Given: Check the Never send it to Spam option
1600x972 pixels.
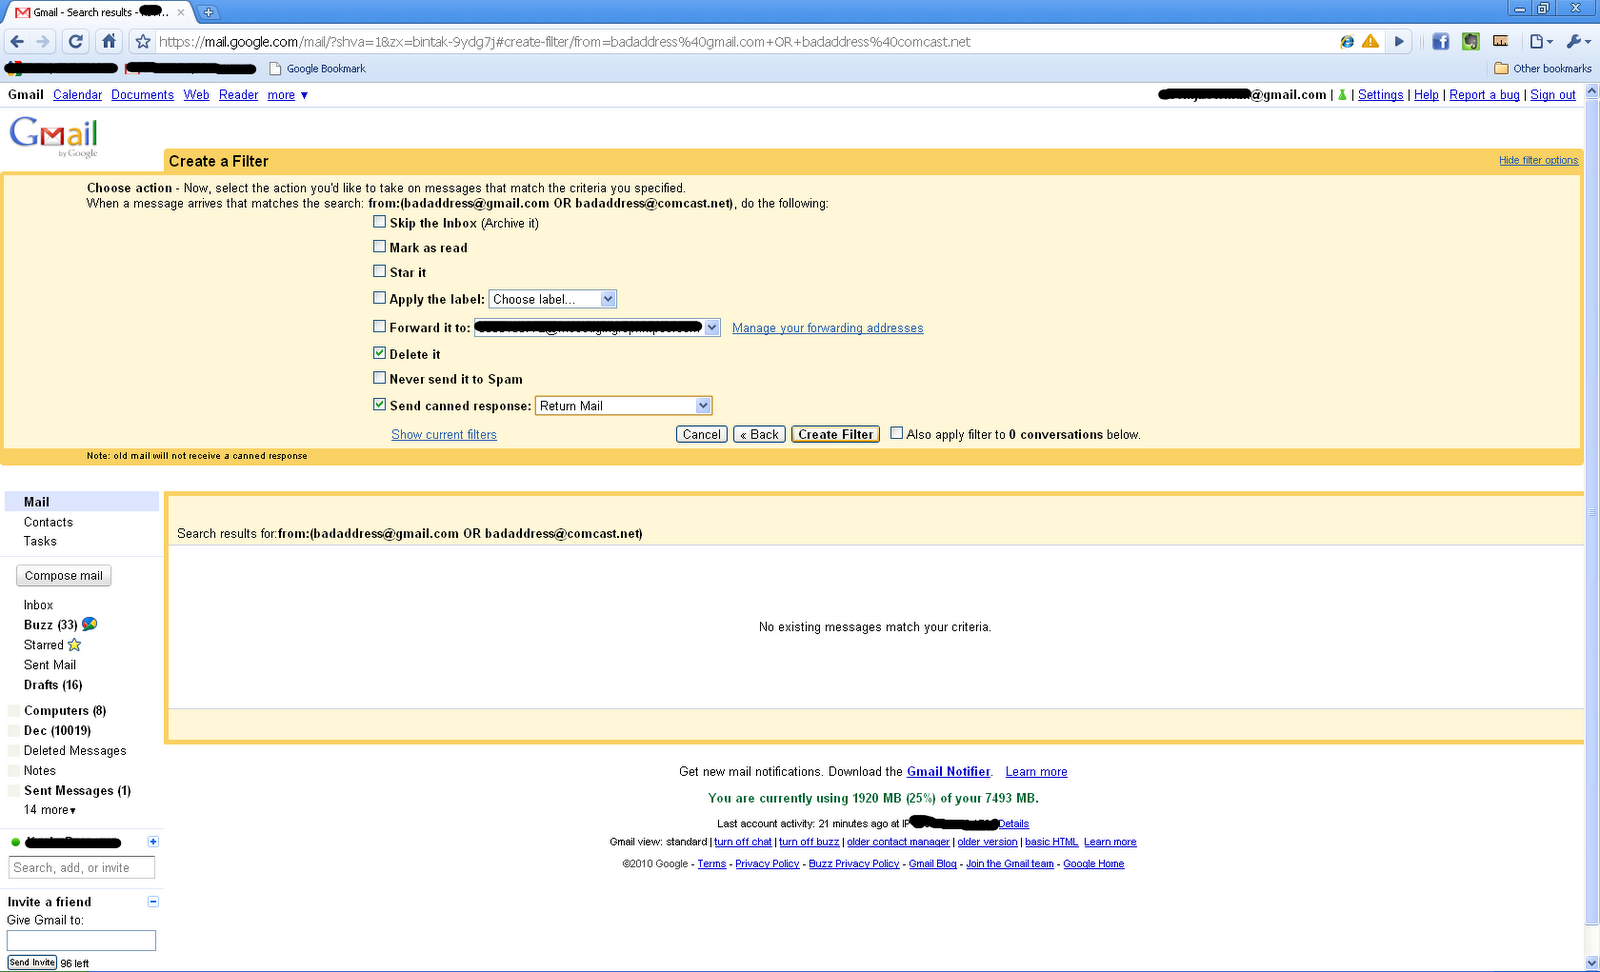Looking at the screenshot, I should tap(380, 377).
